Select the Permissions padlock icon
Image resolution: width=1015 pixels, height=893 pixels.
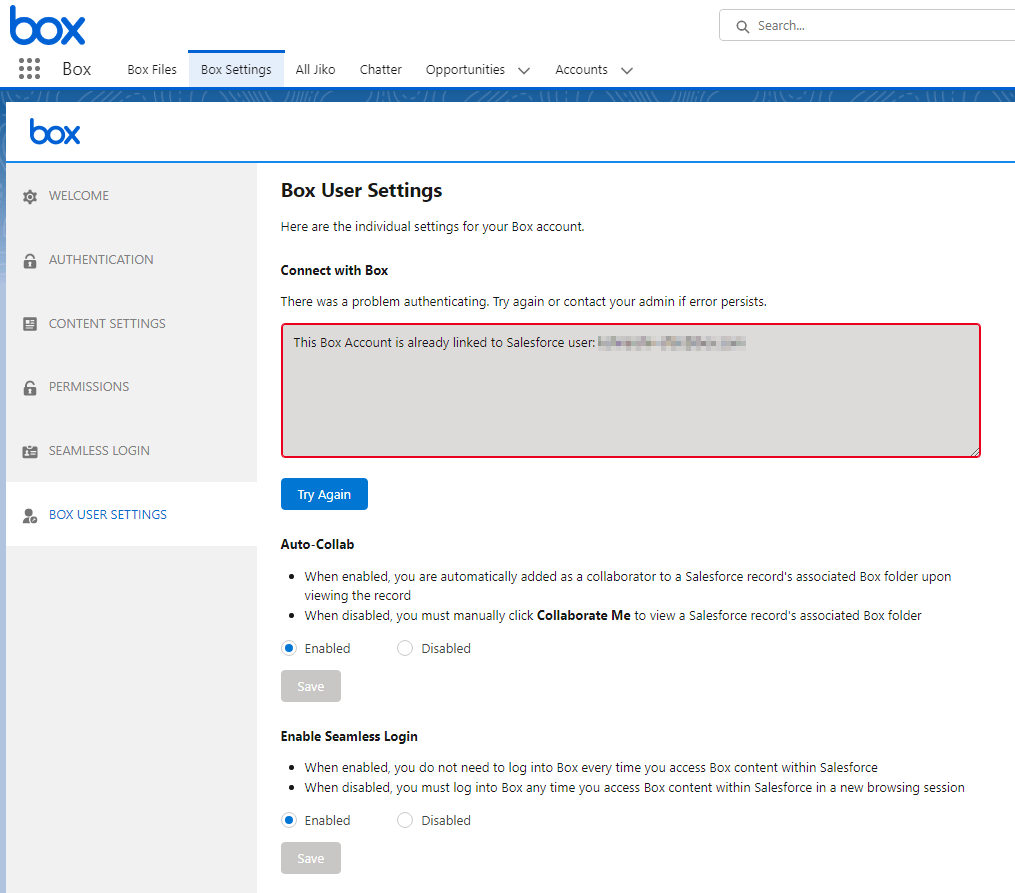[x=29, y=387]
